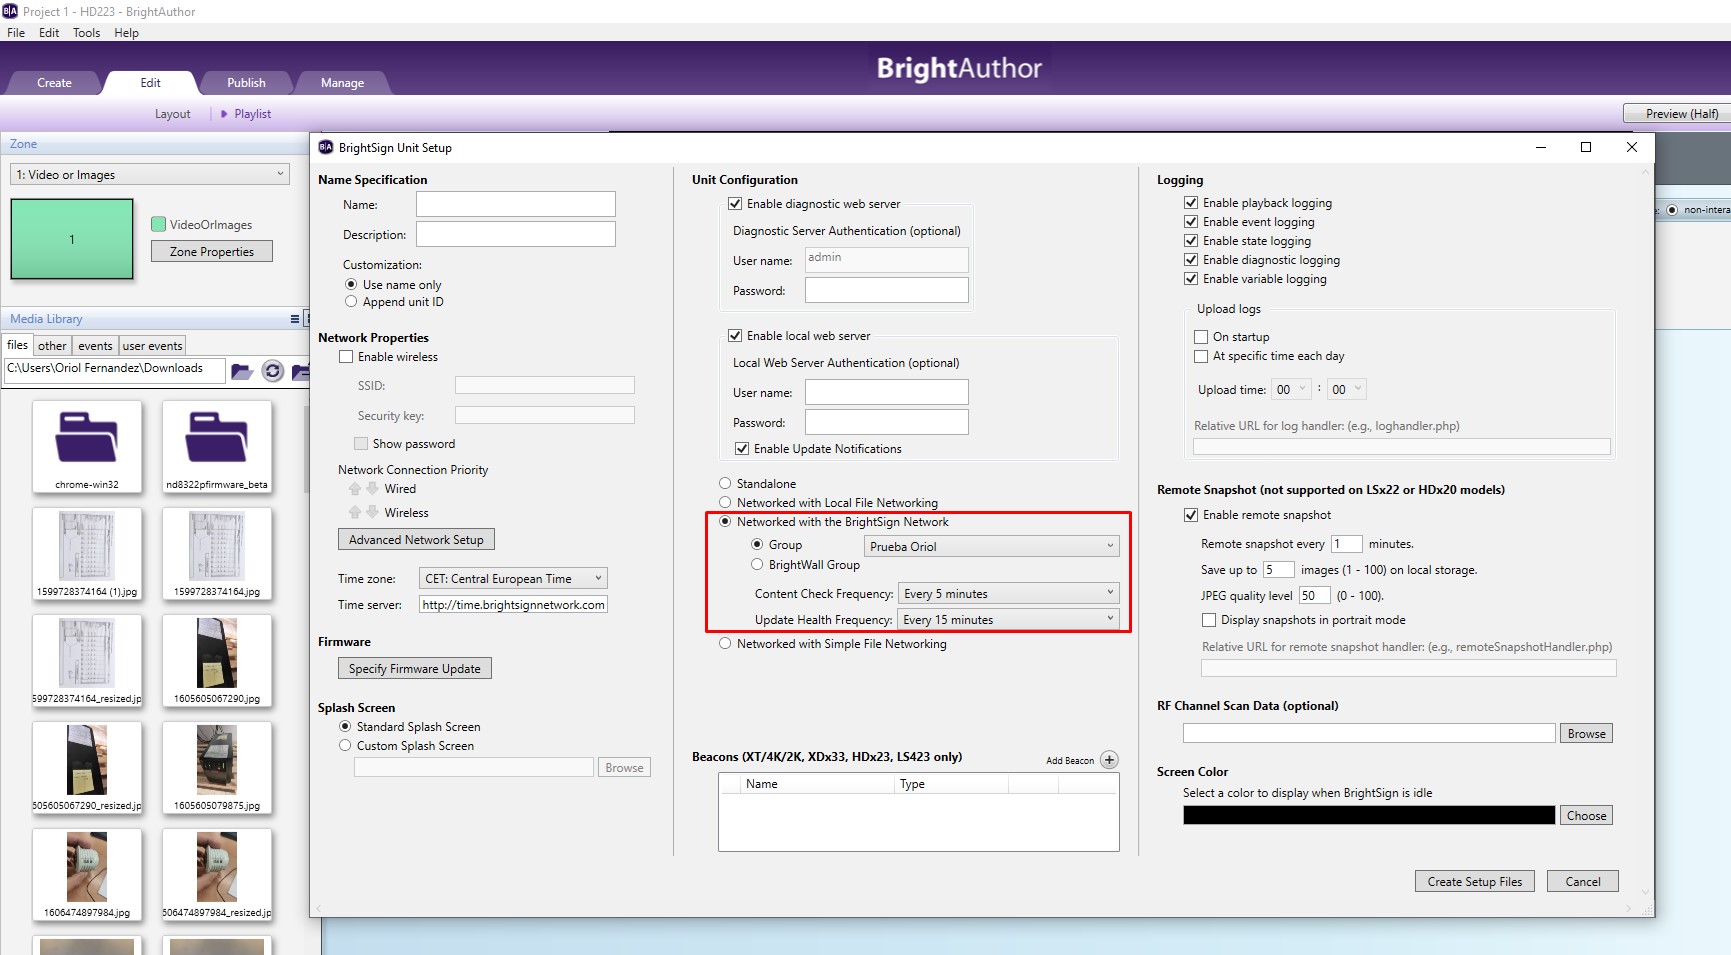Open the File menu

pyautogui.click(x=16, y=33)
